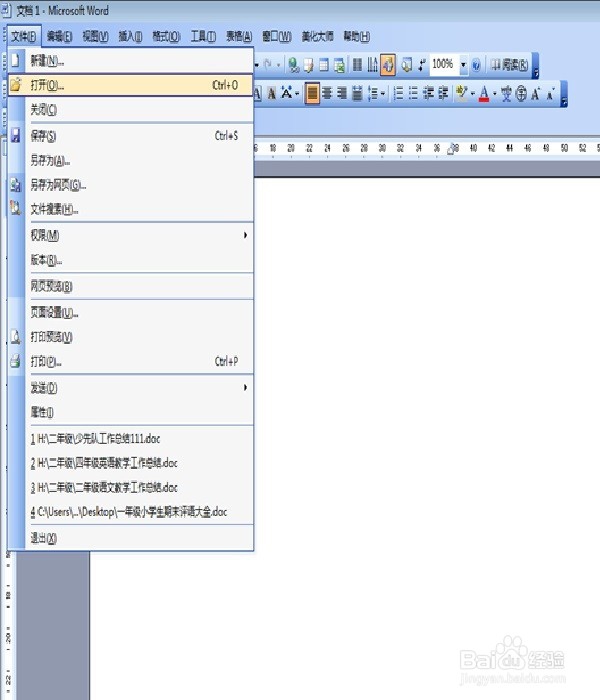This screenshot has width=600, height=700.
Task: Toggle Justify alignment button
Action: click(x=312, y=94)
